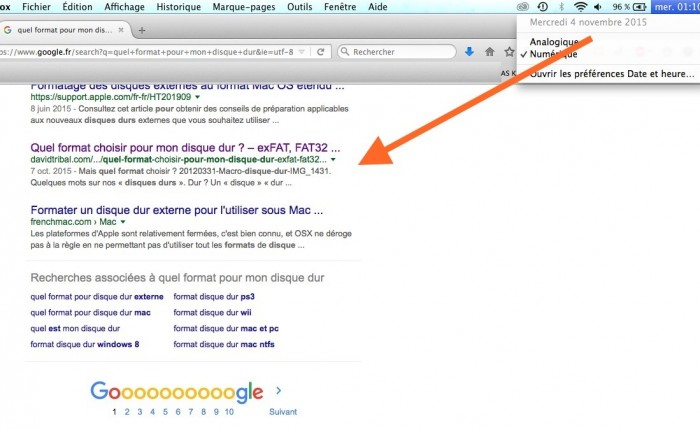Search format disque dur ps3

(214, 296)
